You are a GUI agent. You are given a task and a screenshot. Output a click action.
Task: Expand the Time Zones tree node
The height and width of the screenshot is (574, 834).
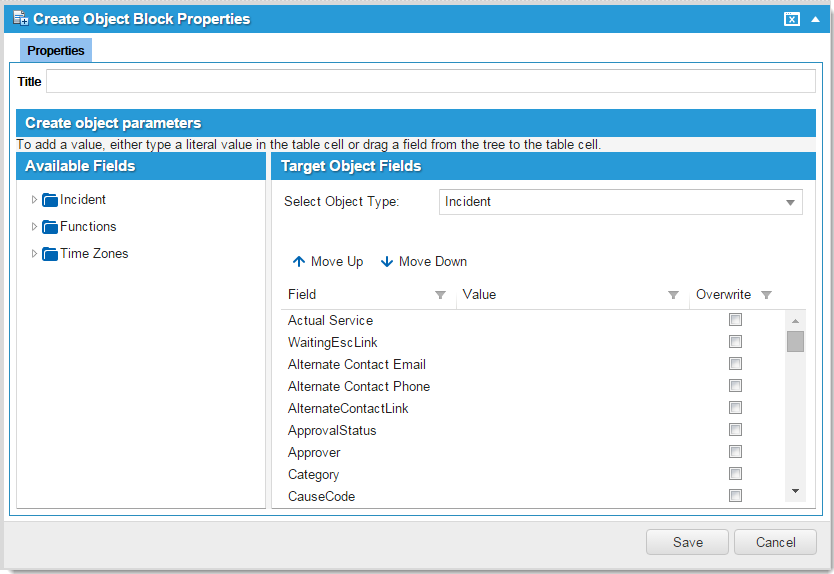(35, 254)
